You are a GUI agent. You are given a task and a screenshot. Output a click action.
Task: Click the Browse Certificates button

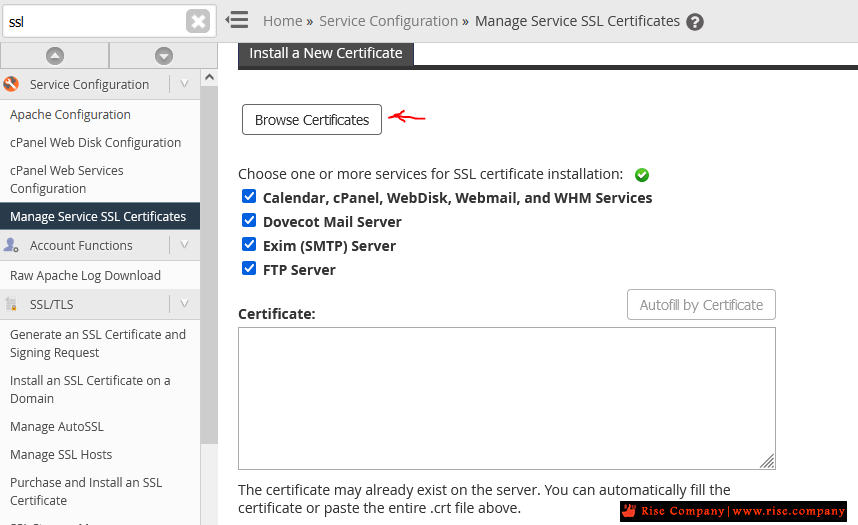tap(312, 119)
